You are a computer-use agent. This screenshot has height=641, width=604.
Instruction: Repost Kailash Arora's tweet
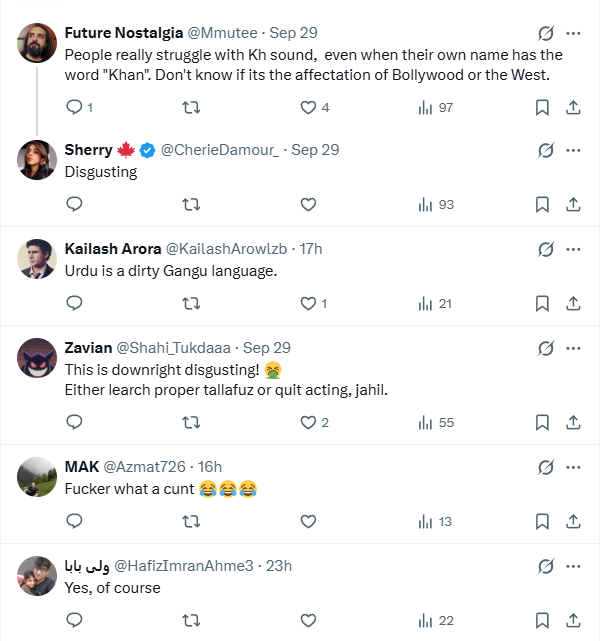pos(191,303)
